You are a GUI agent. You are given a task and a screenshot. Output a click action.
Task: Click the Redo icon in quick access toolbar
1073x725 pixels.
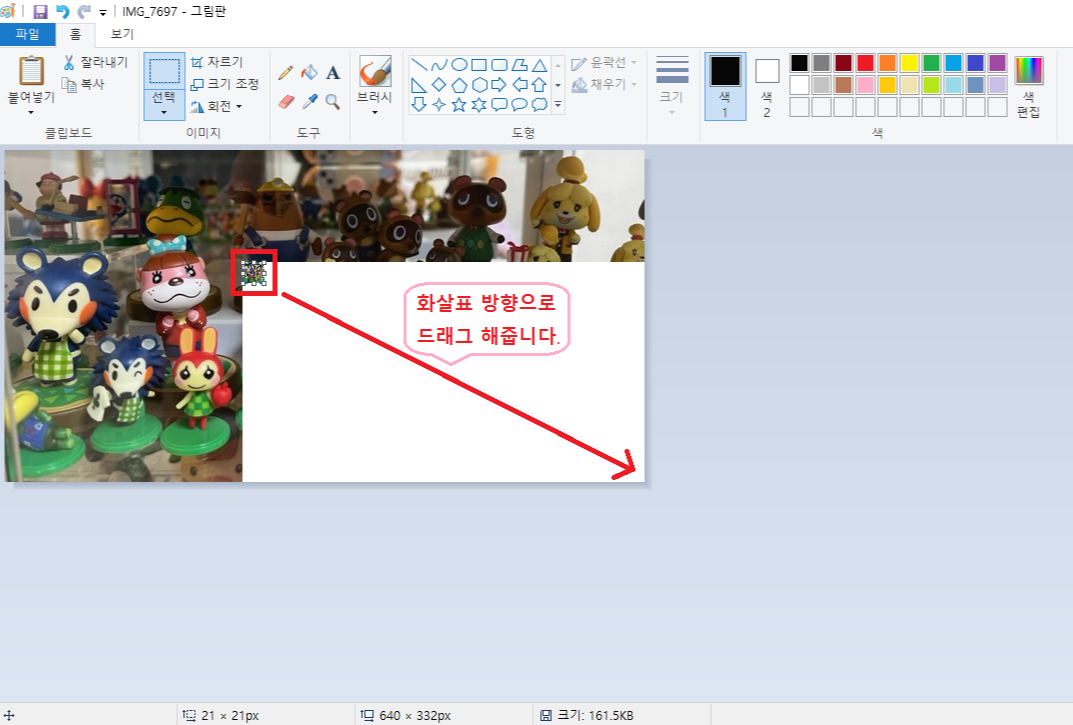pyautogui.click(x=84, y=12)
